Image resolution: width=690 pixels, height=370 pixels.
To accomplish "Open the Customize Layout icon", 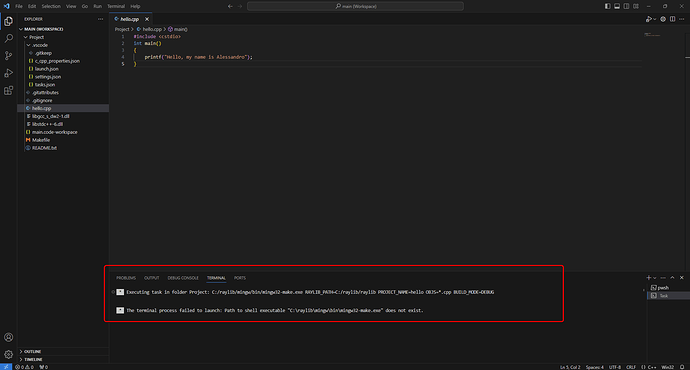I will click(636, 6).
